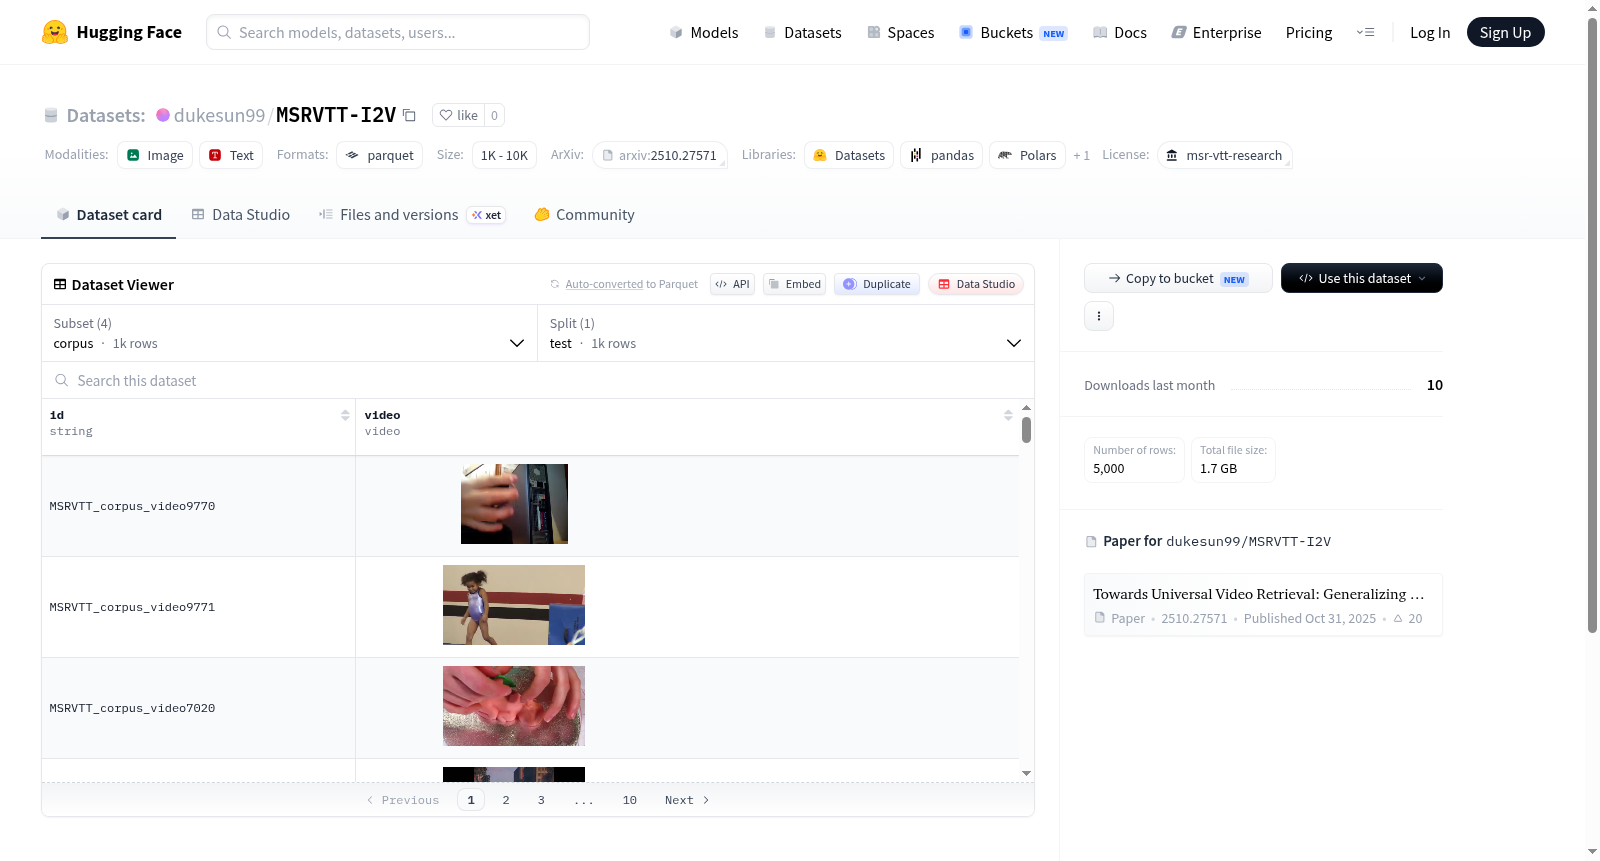Click the Sign Up button
This screenshot has height=861, width=1600.
coord(1505,32)
